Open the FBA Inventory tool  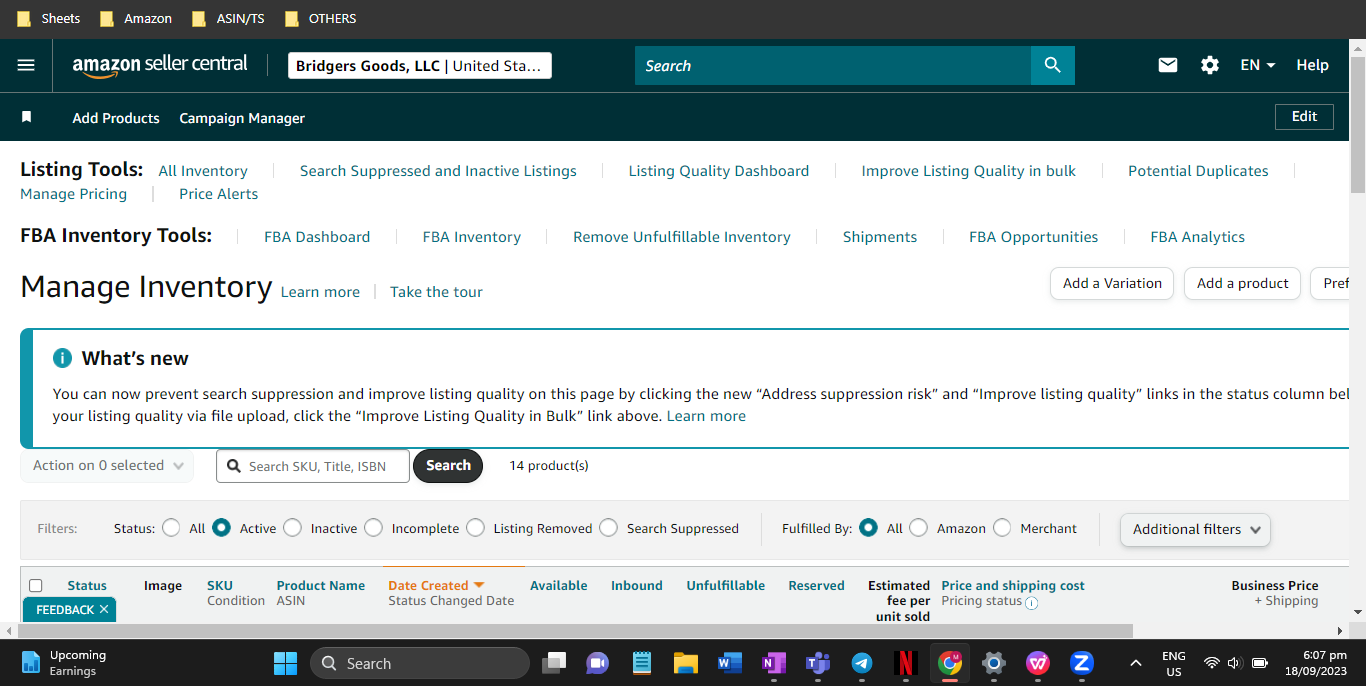click(472, 237)
